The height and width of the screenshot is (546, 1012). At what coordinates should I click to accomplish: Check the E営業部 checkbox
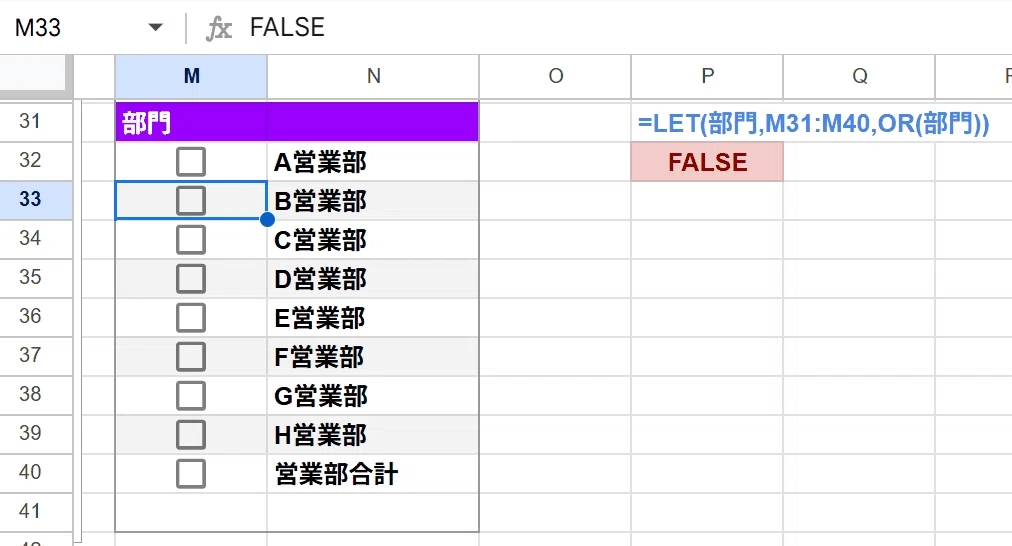[191, 318]
